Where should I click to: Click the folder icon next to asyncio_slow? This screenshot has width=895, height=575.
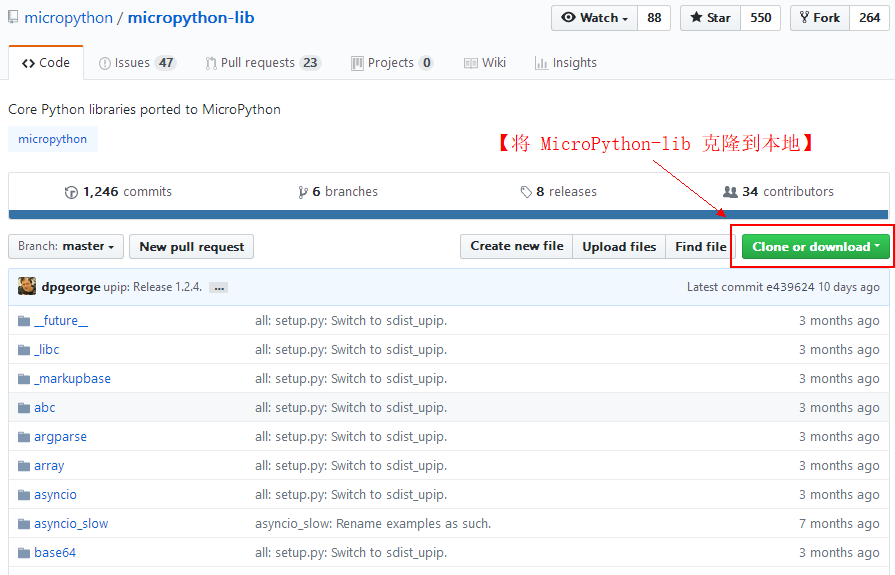pos(24,524)
